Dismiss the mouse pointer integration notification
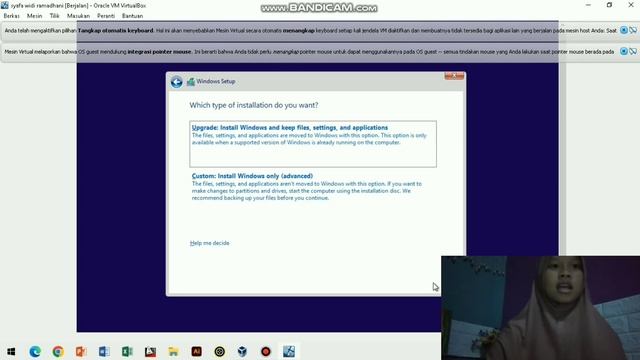This screenshot has width=640, height=360. 624,51
